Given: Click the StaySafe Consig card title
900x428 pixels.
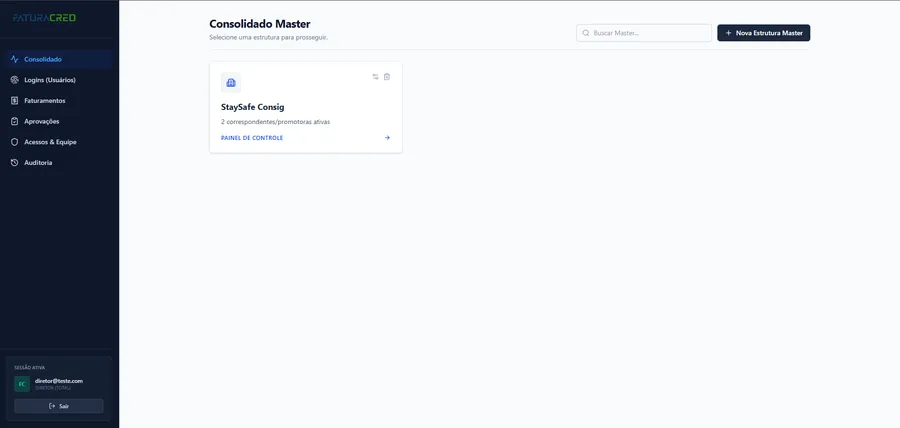Looking at the screenshot, I should [253, 107].
